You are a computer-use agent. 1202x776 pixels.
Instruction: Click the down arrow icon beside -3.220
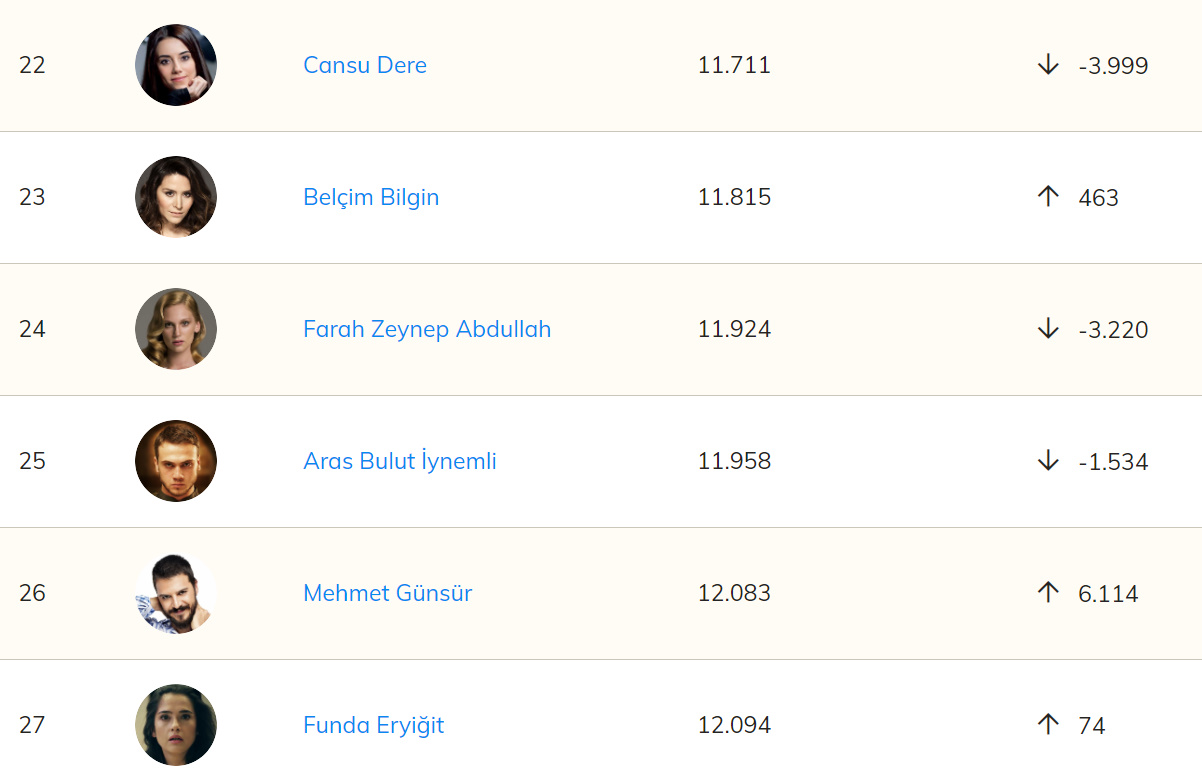pyautogui.click(x=1047, y=329)
